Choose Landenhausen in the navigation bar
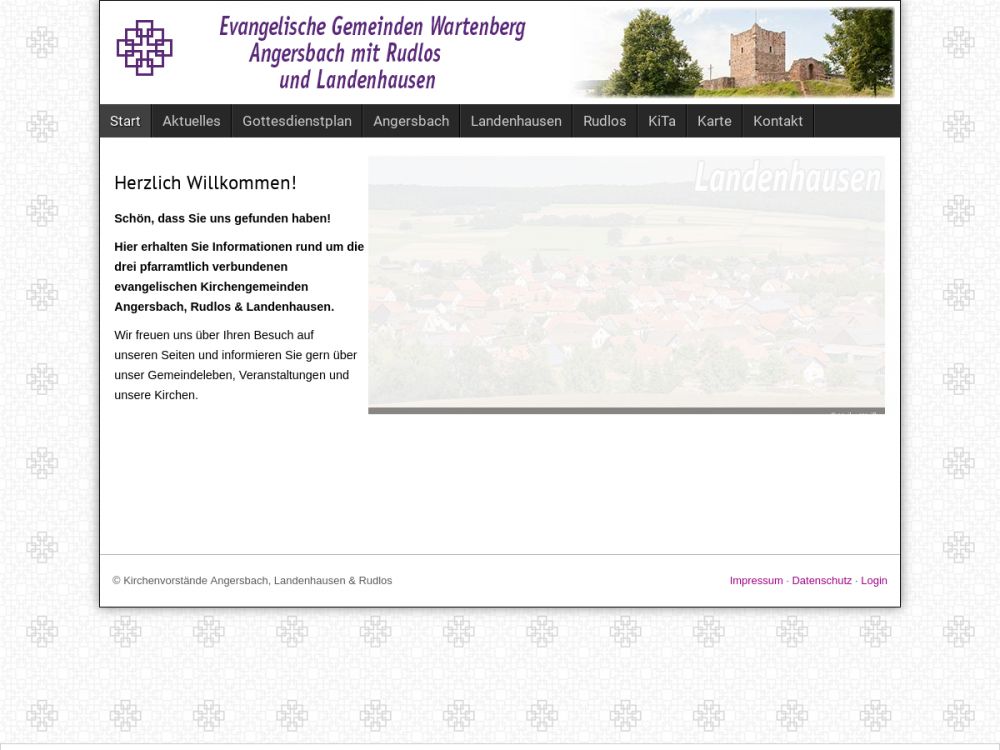 point(516,121)
